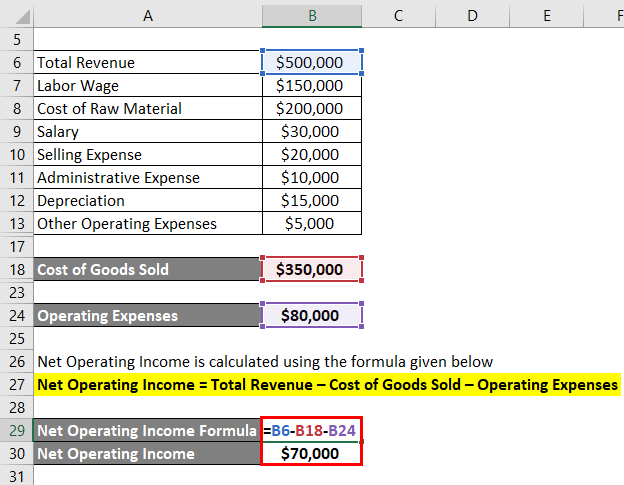
Task: Select the Selling Expense label cell
Action: pos(147,154)
